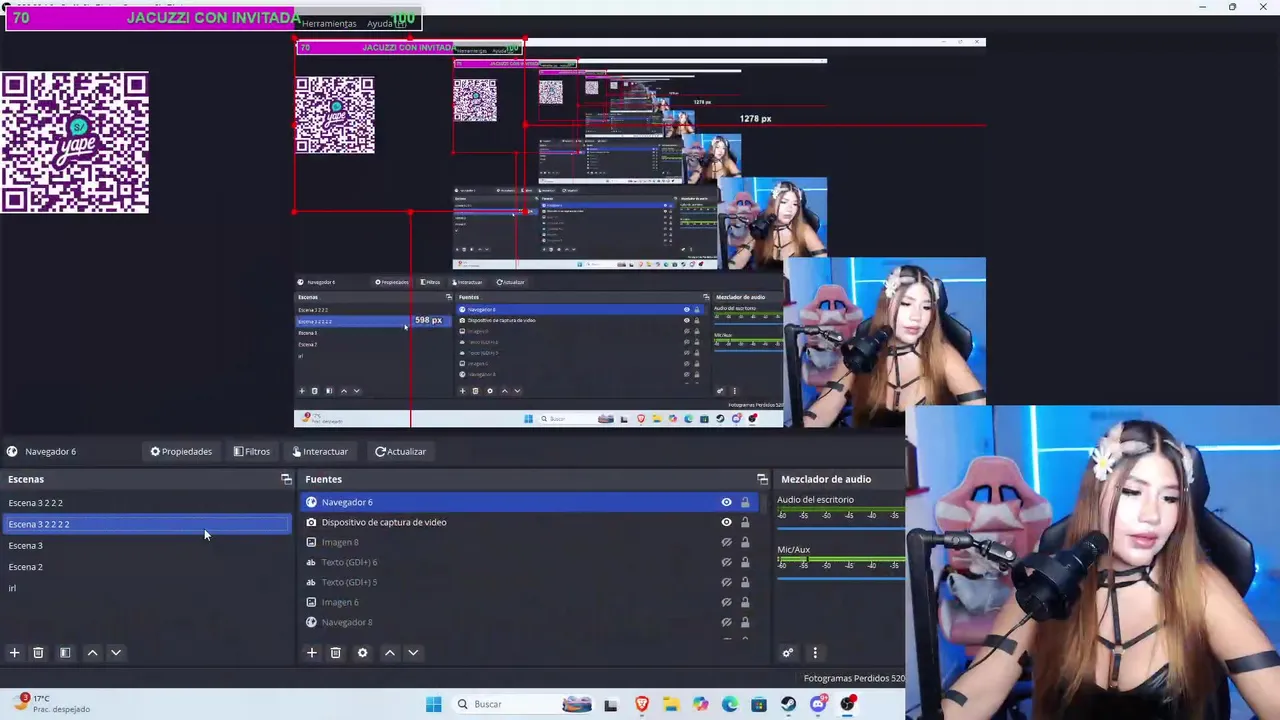Delete selected scene with trash icon
Viewport: 1280px width, 720px height.
click(38, 653)
